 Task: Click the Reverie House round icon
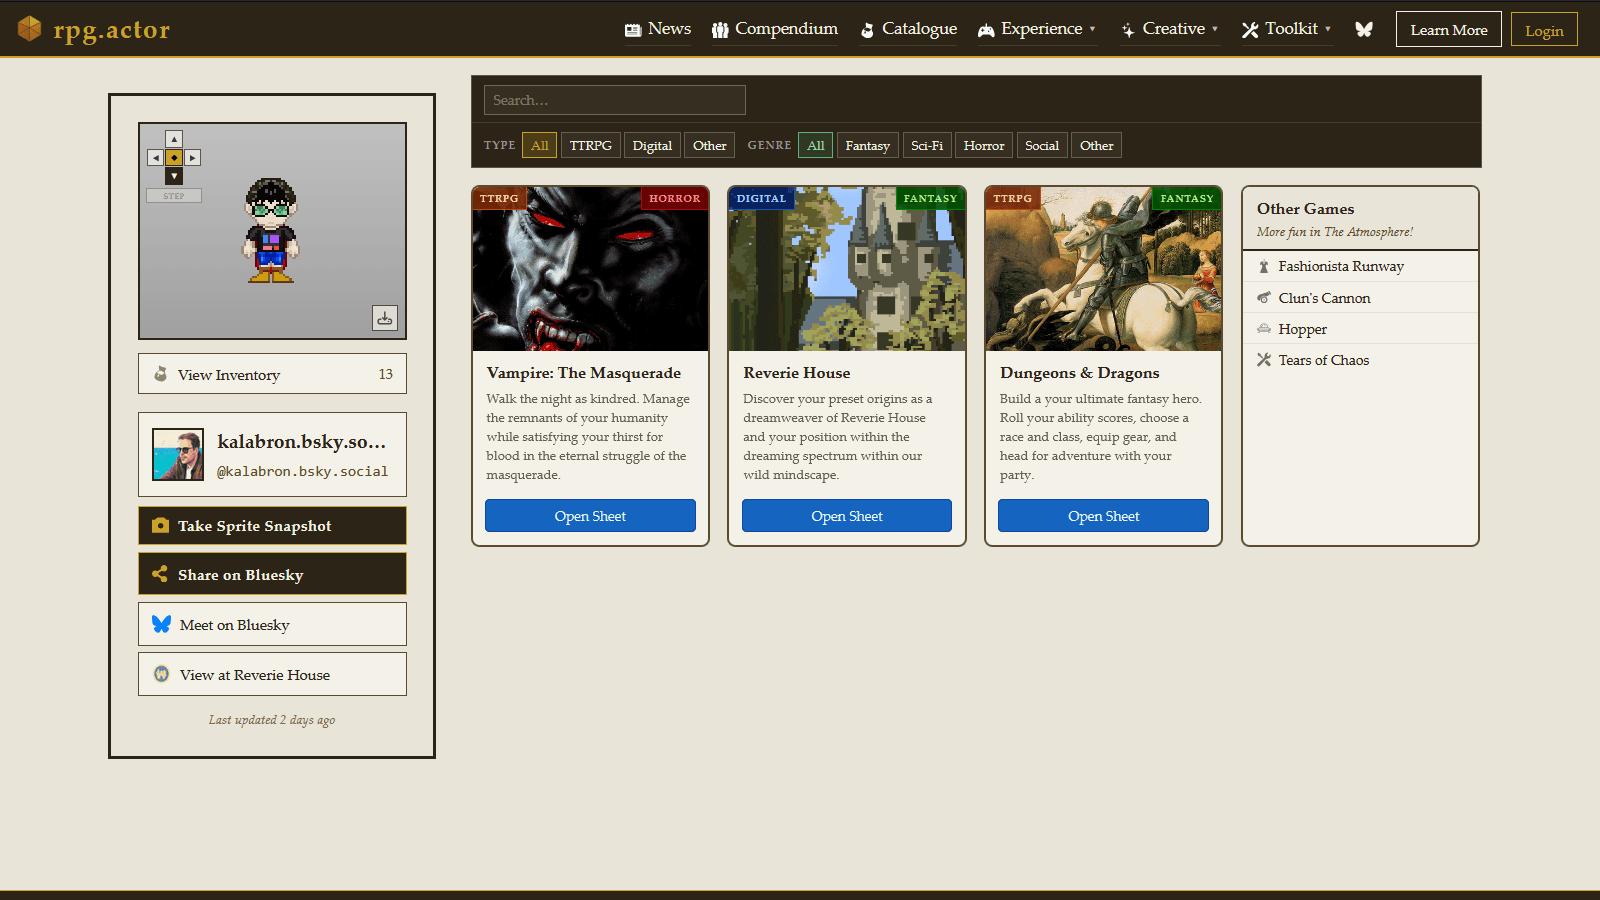point(161,674)
